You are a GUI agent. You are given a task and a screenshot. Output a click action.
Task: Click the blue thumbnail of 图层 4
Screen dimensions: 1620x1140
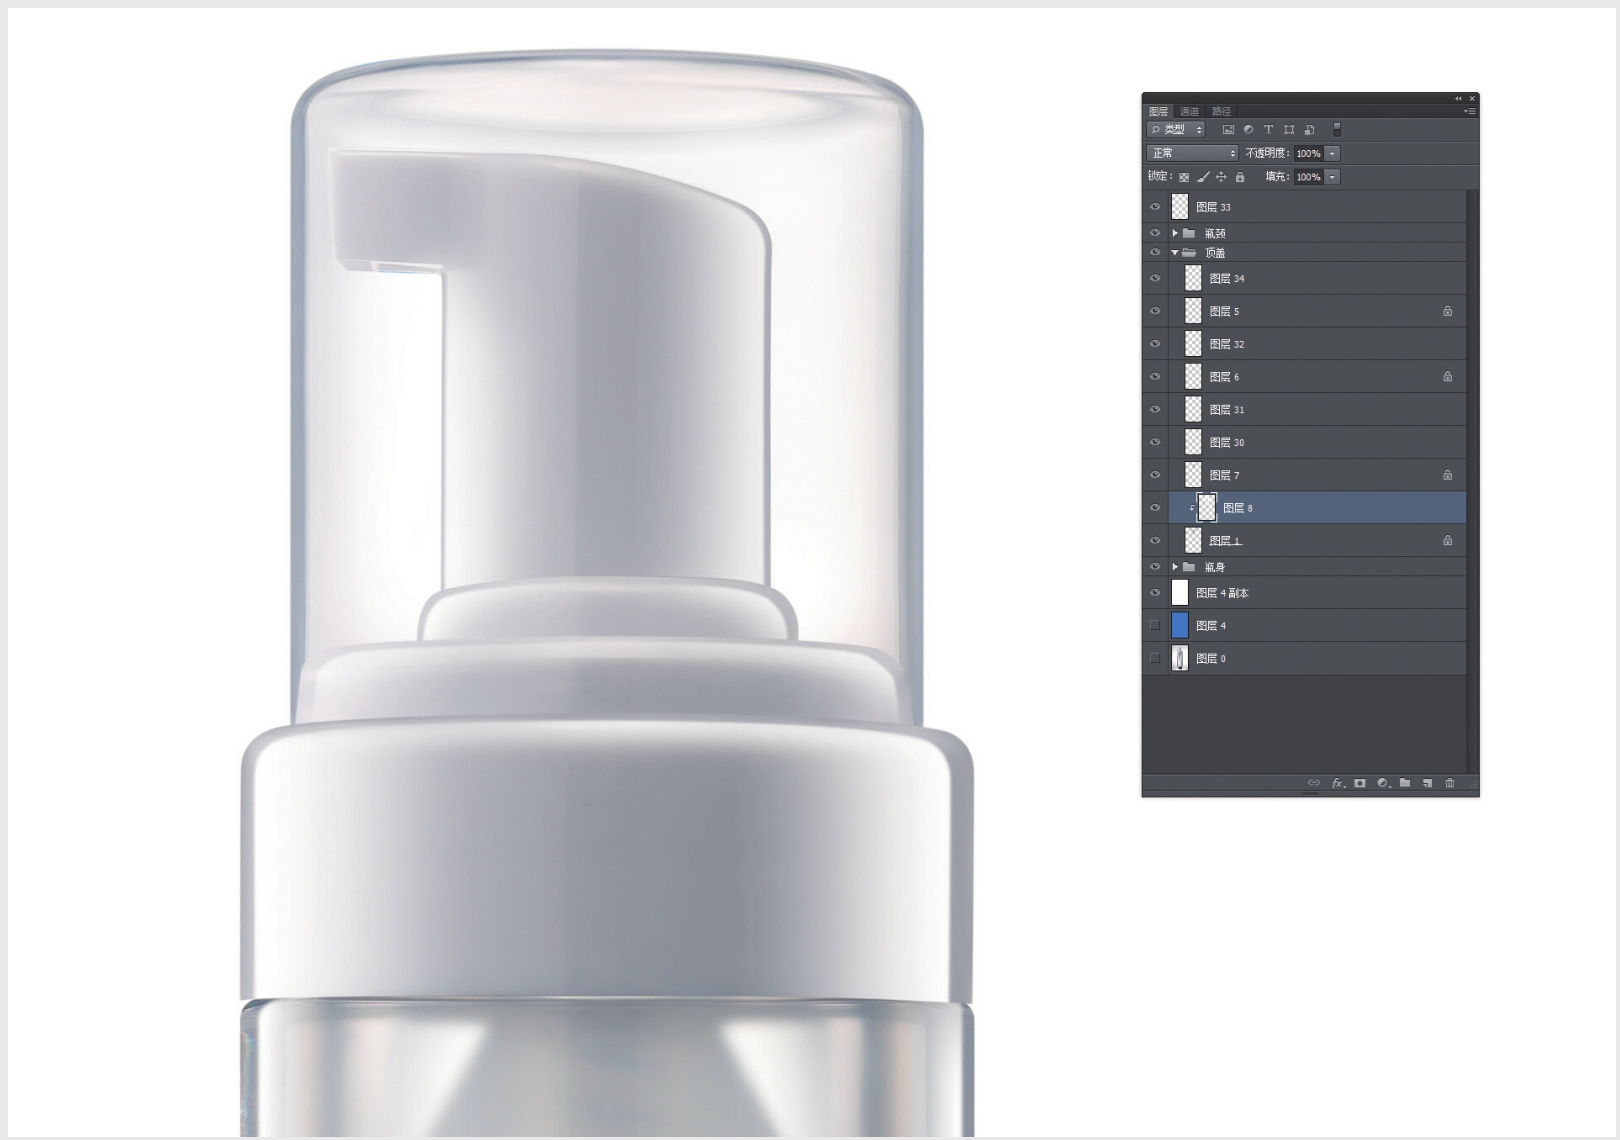(1180, 625)
